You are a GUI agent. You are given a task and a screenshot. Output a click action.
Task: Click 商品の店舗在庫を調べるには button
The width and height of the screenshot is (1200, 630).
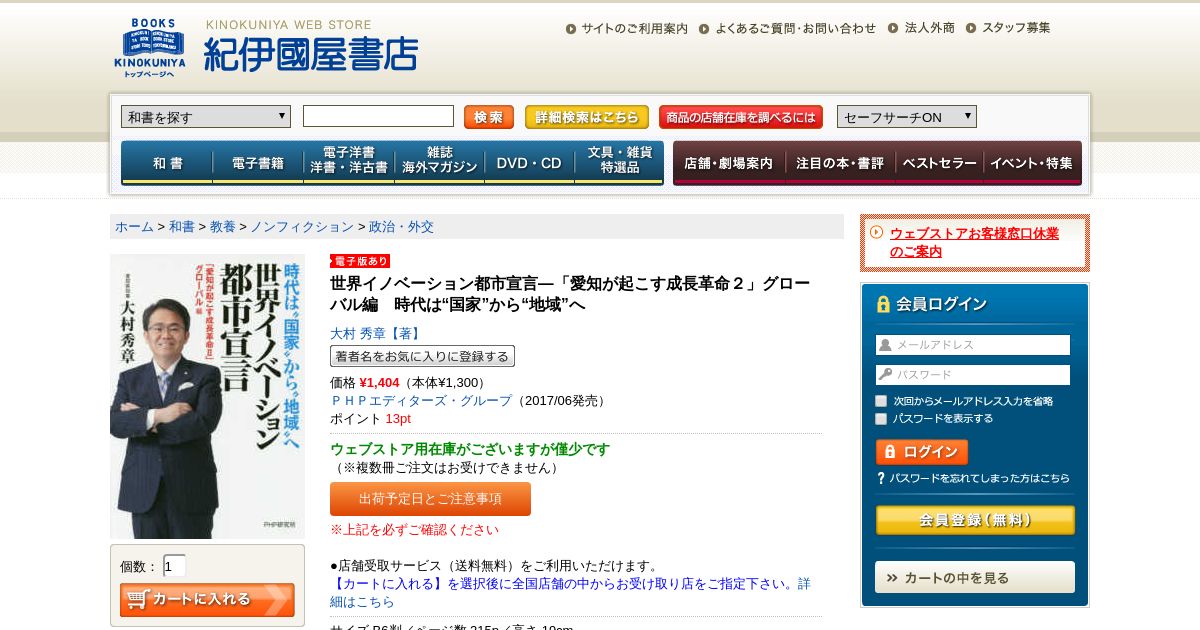tap(741, 117)
